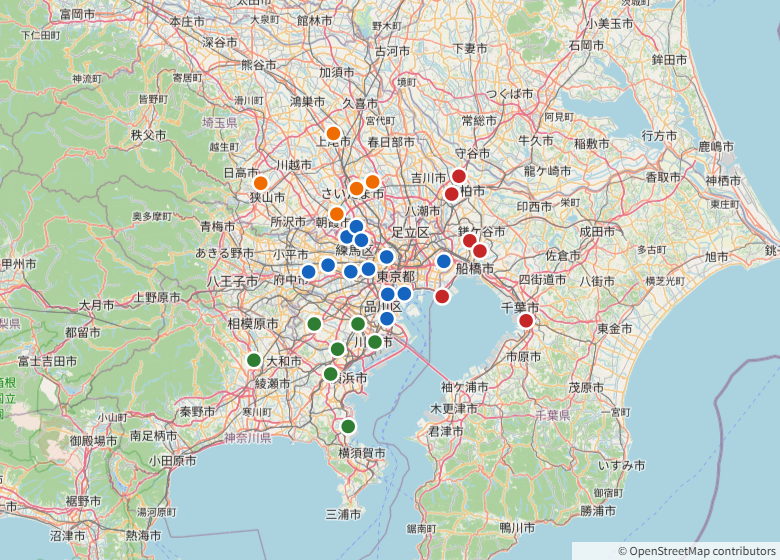Image resolution: width=780 pixels, height=560 pixels.
Task: Click the つくば市 city label
Action: pos(509,94)
